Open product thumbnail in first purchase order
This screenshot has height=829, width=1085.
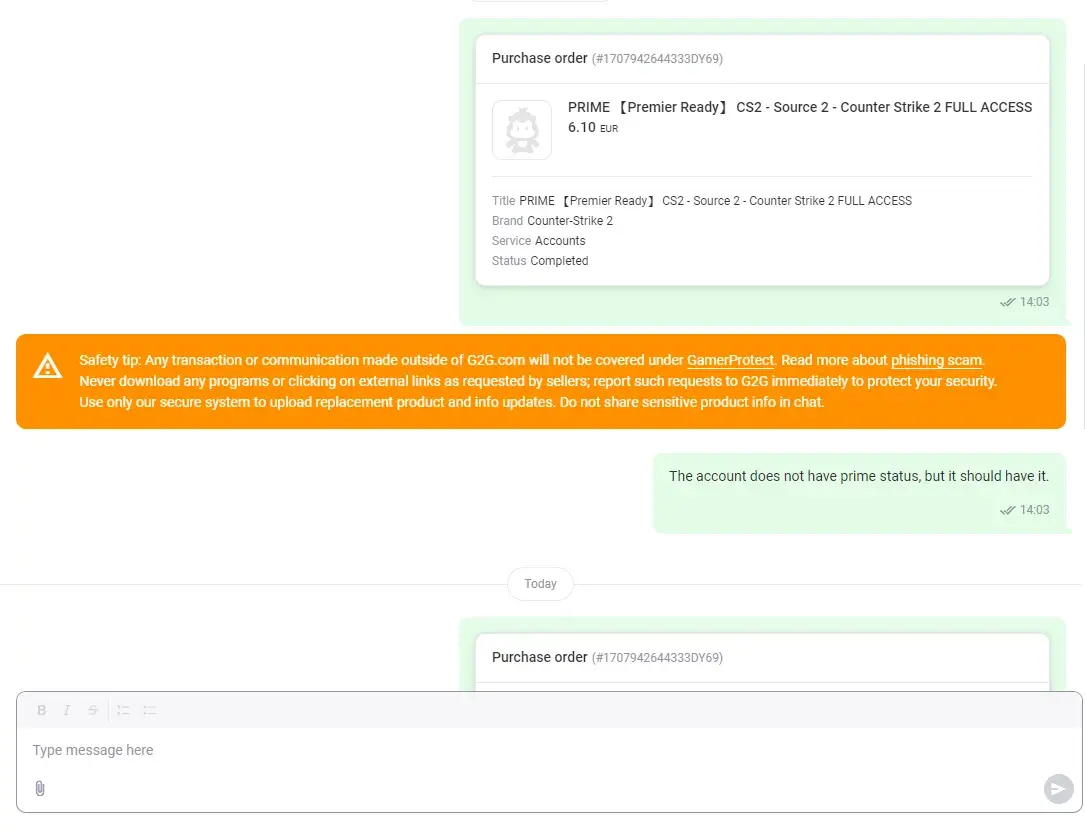pyautogui.click(x=522, y=130)
